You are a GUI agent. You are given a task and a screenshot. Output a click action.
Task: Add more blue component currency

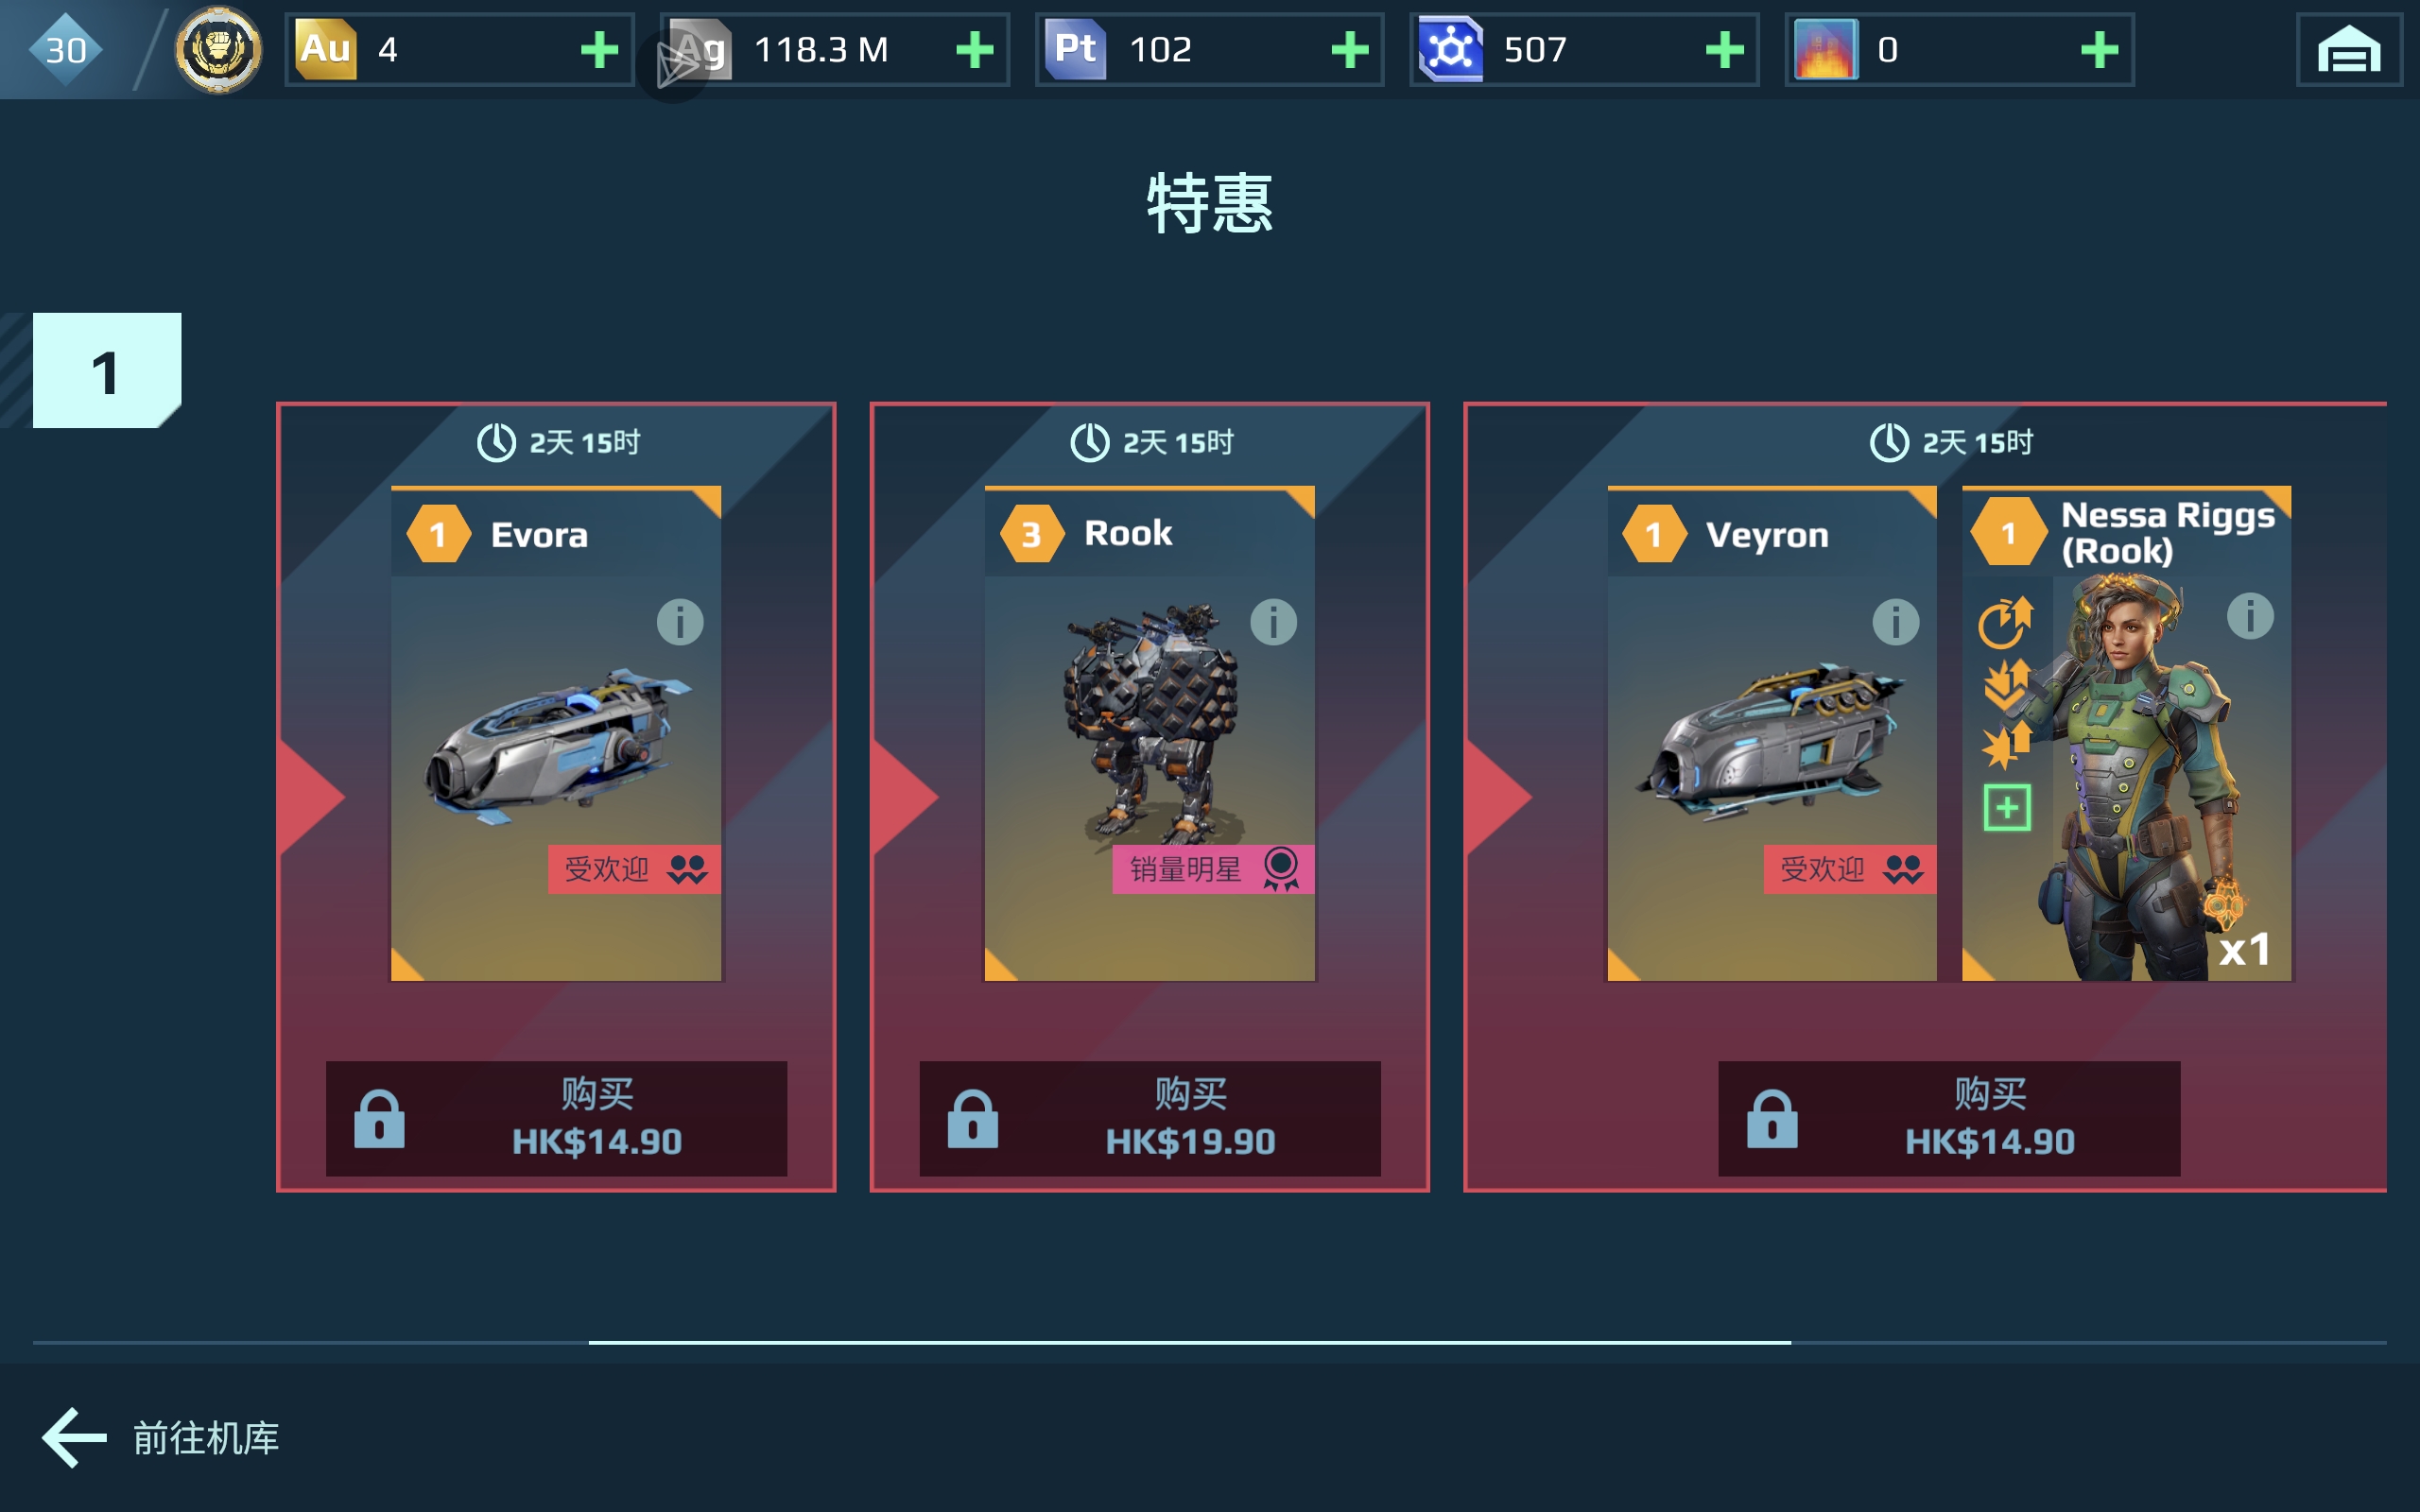coord(1724,50)
